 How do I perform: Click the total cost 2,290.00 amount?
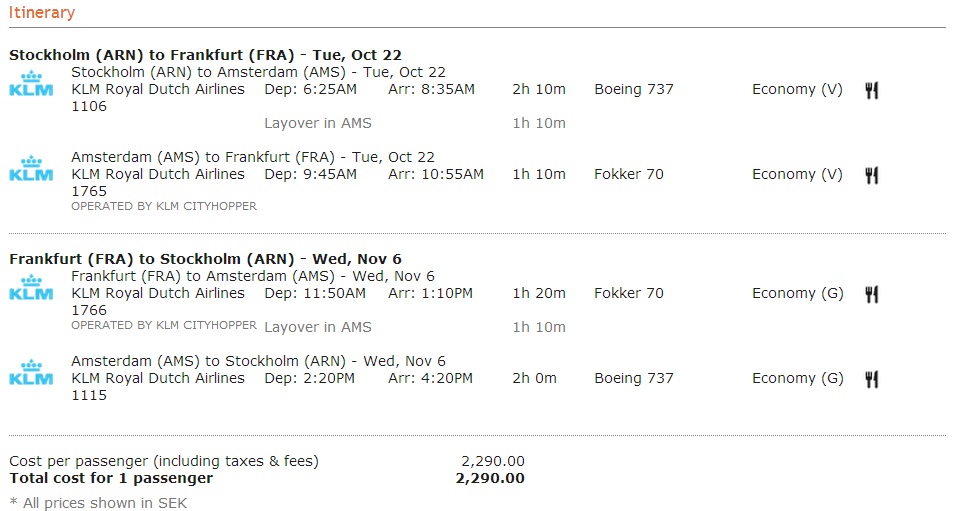tap(490, 478)
